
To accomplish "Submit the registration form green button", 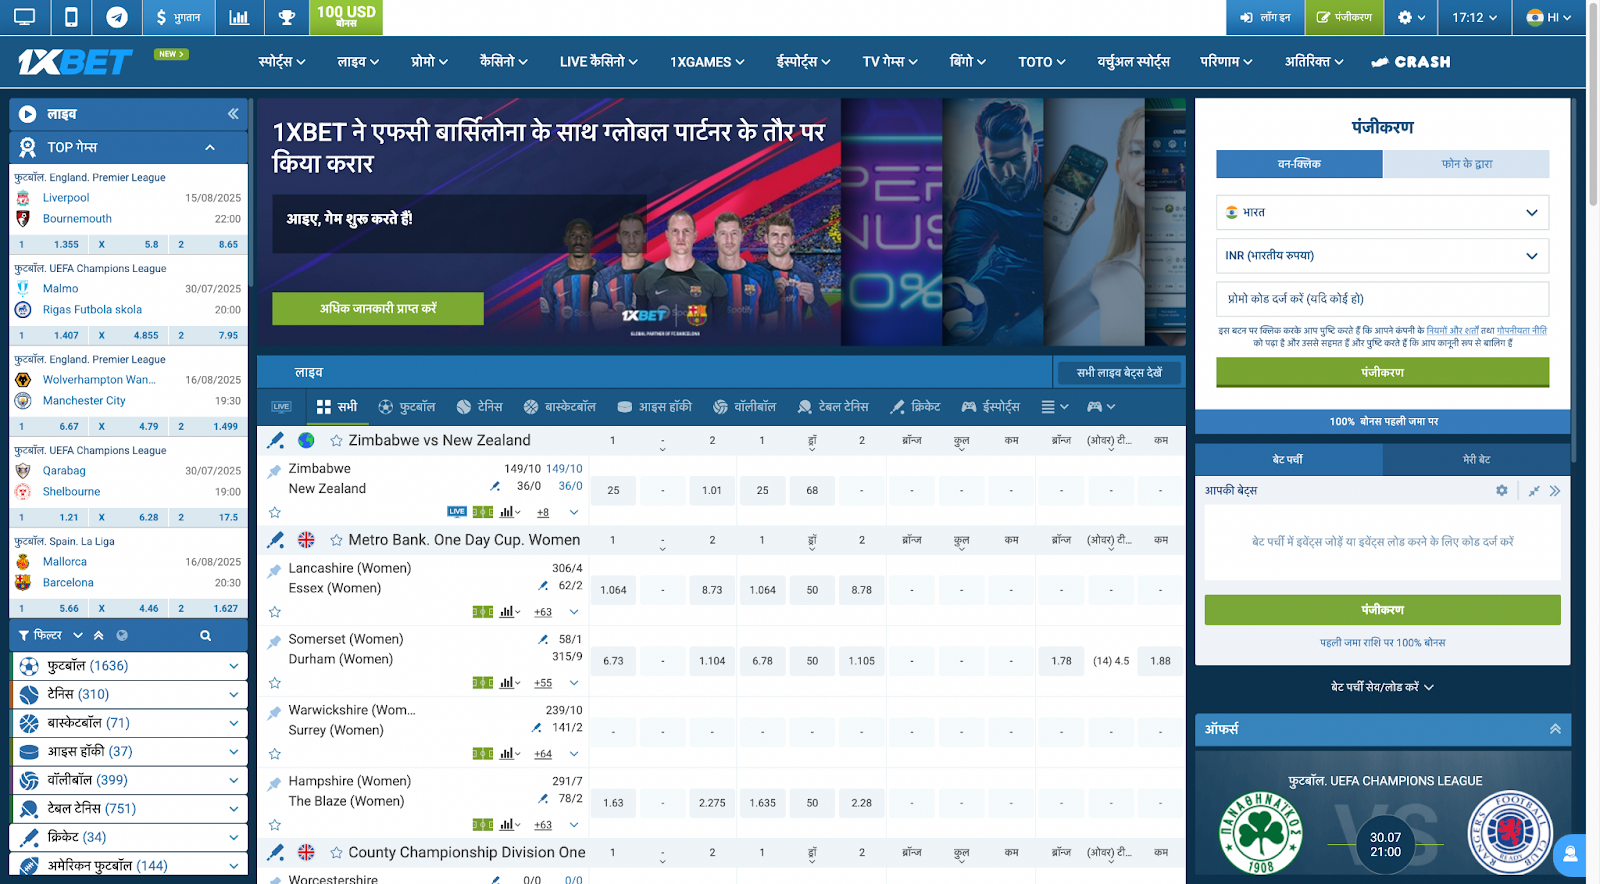I will pyautogui.click(x=1382, y=372).
